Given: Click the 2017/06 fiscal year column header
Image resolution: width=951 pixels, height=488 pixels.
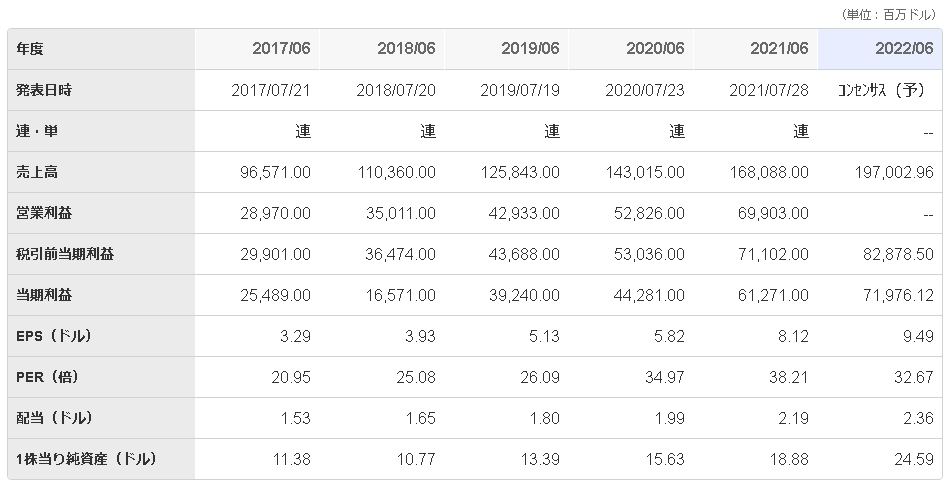Looking at the screenshot, I should [x=282, y=49].
